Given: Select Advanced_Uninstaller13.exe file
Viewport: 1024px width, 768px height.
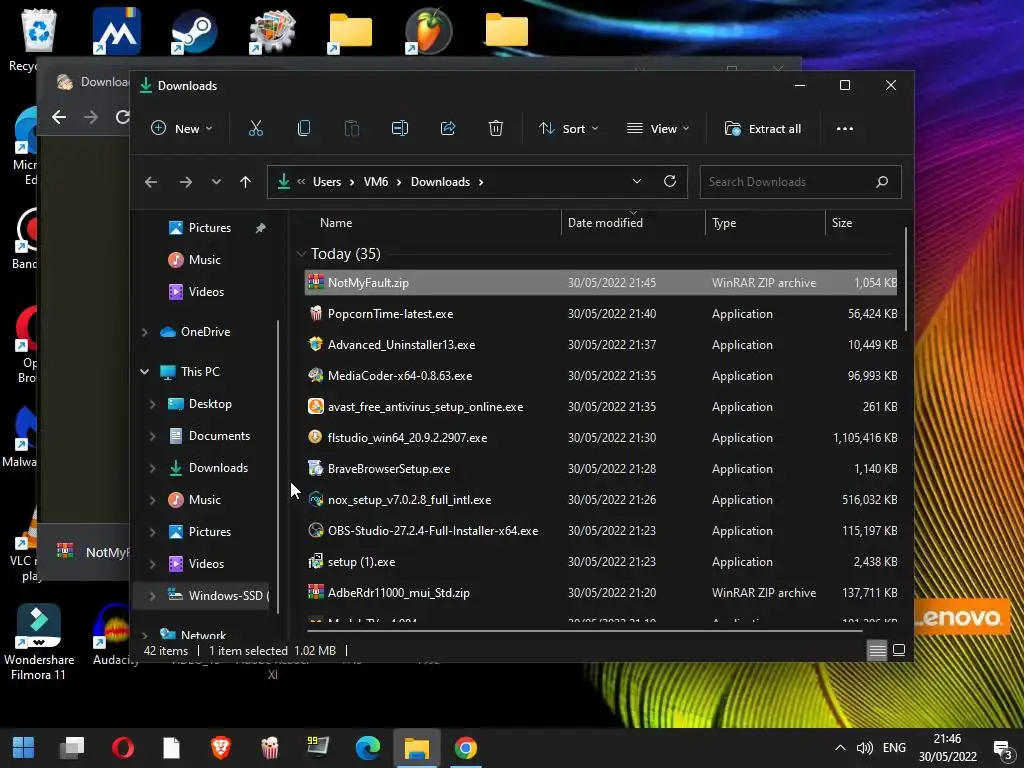Looking at the screenshot, I should [x=601, y=345].
